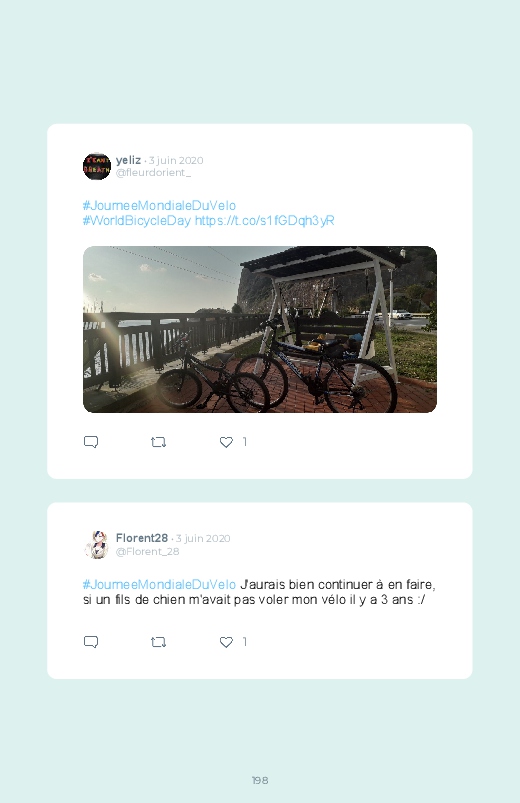Like yeliz's tweet with the heart icon
Screen dimensions: 520x803
226,442
